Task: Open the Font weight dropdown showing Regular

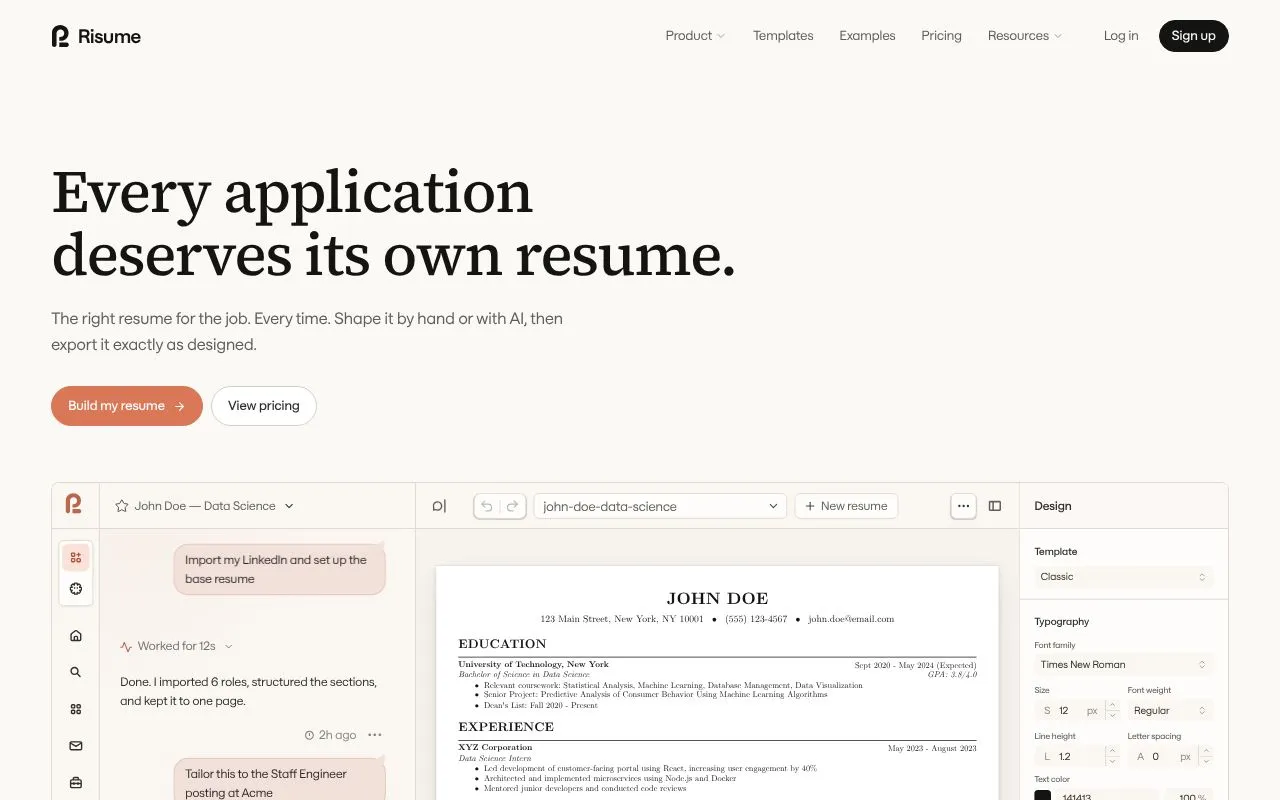Action: 1170,711
